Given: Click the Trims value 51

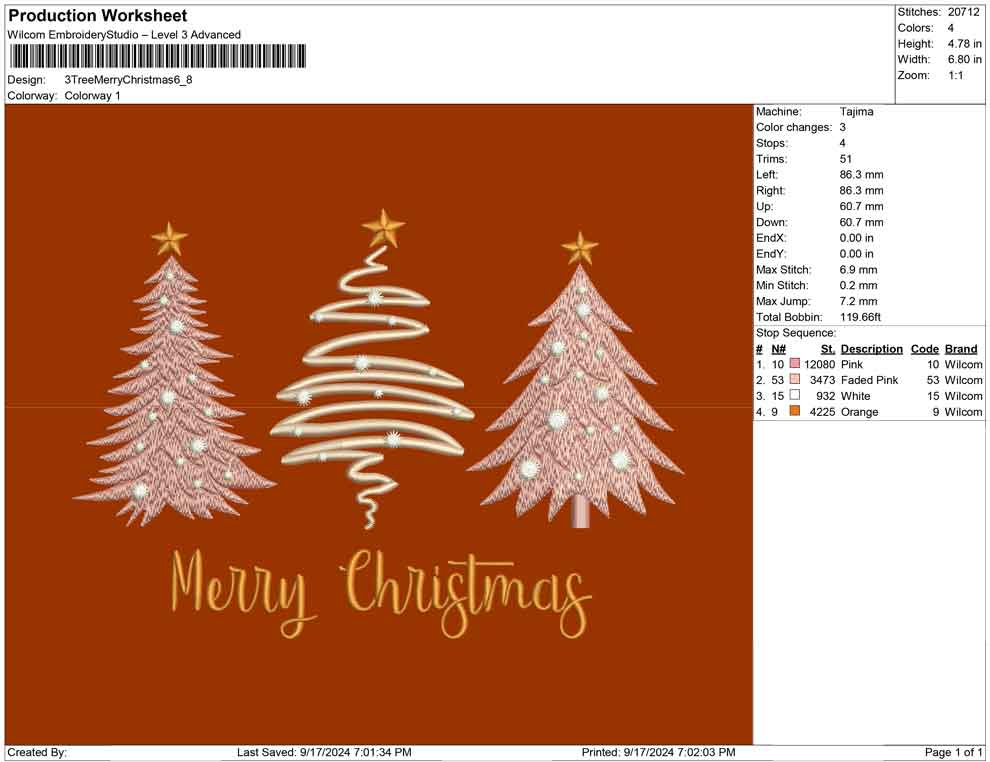Looking at the screenshot, I should pos(845,159).
